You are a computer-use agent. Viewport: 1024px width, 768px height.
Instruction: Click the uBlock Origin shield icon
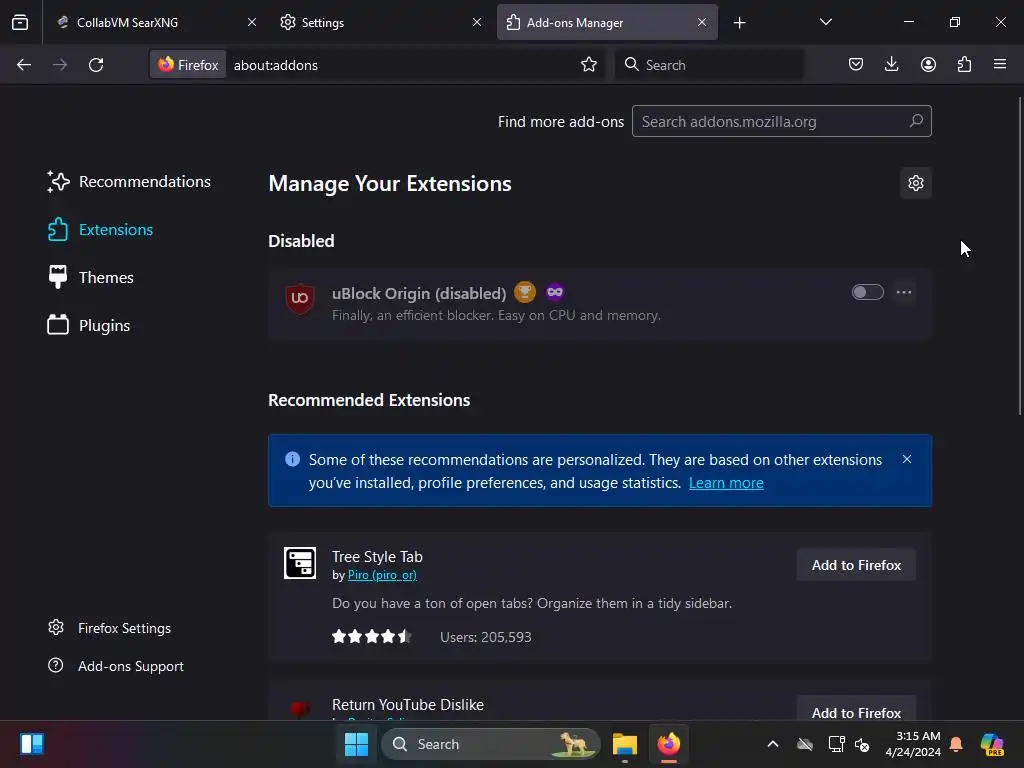tap(300, 298)
